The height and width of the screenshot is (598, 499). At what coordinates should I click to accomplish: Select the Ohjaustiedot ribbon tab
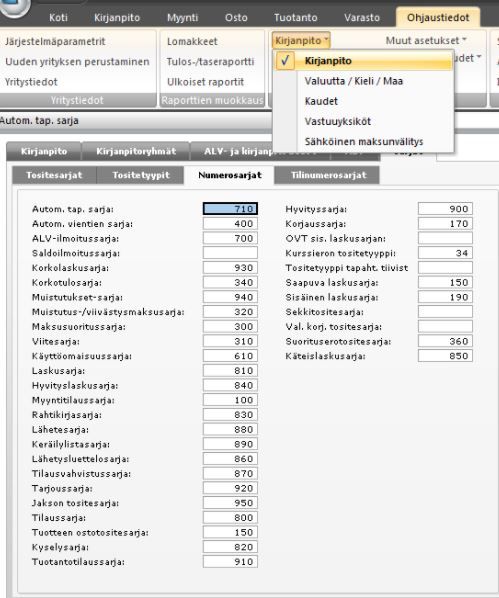click(x=438, y=18)
